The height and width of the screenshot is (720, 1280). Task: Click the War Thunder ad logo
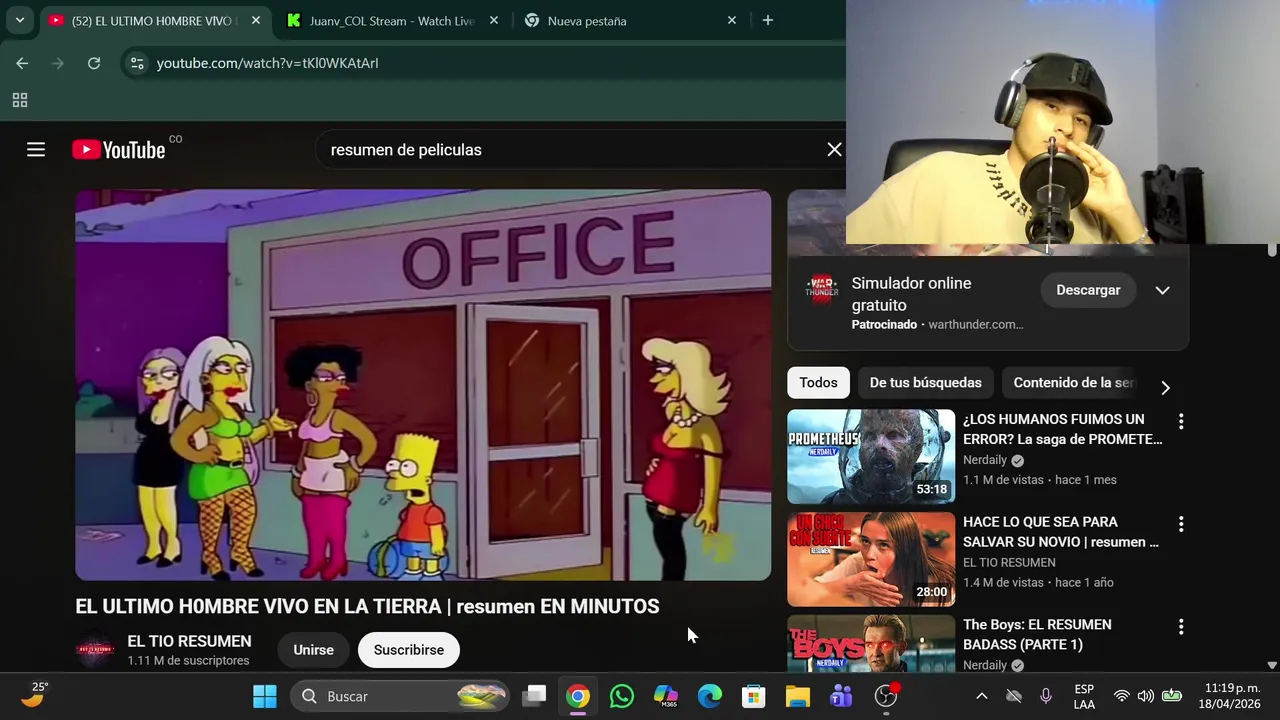pyautogui.click(x=821, y=290)
